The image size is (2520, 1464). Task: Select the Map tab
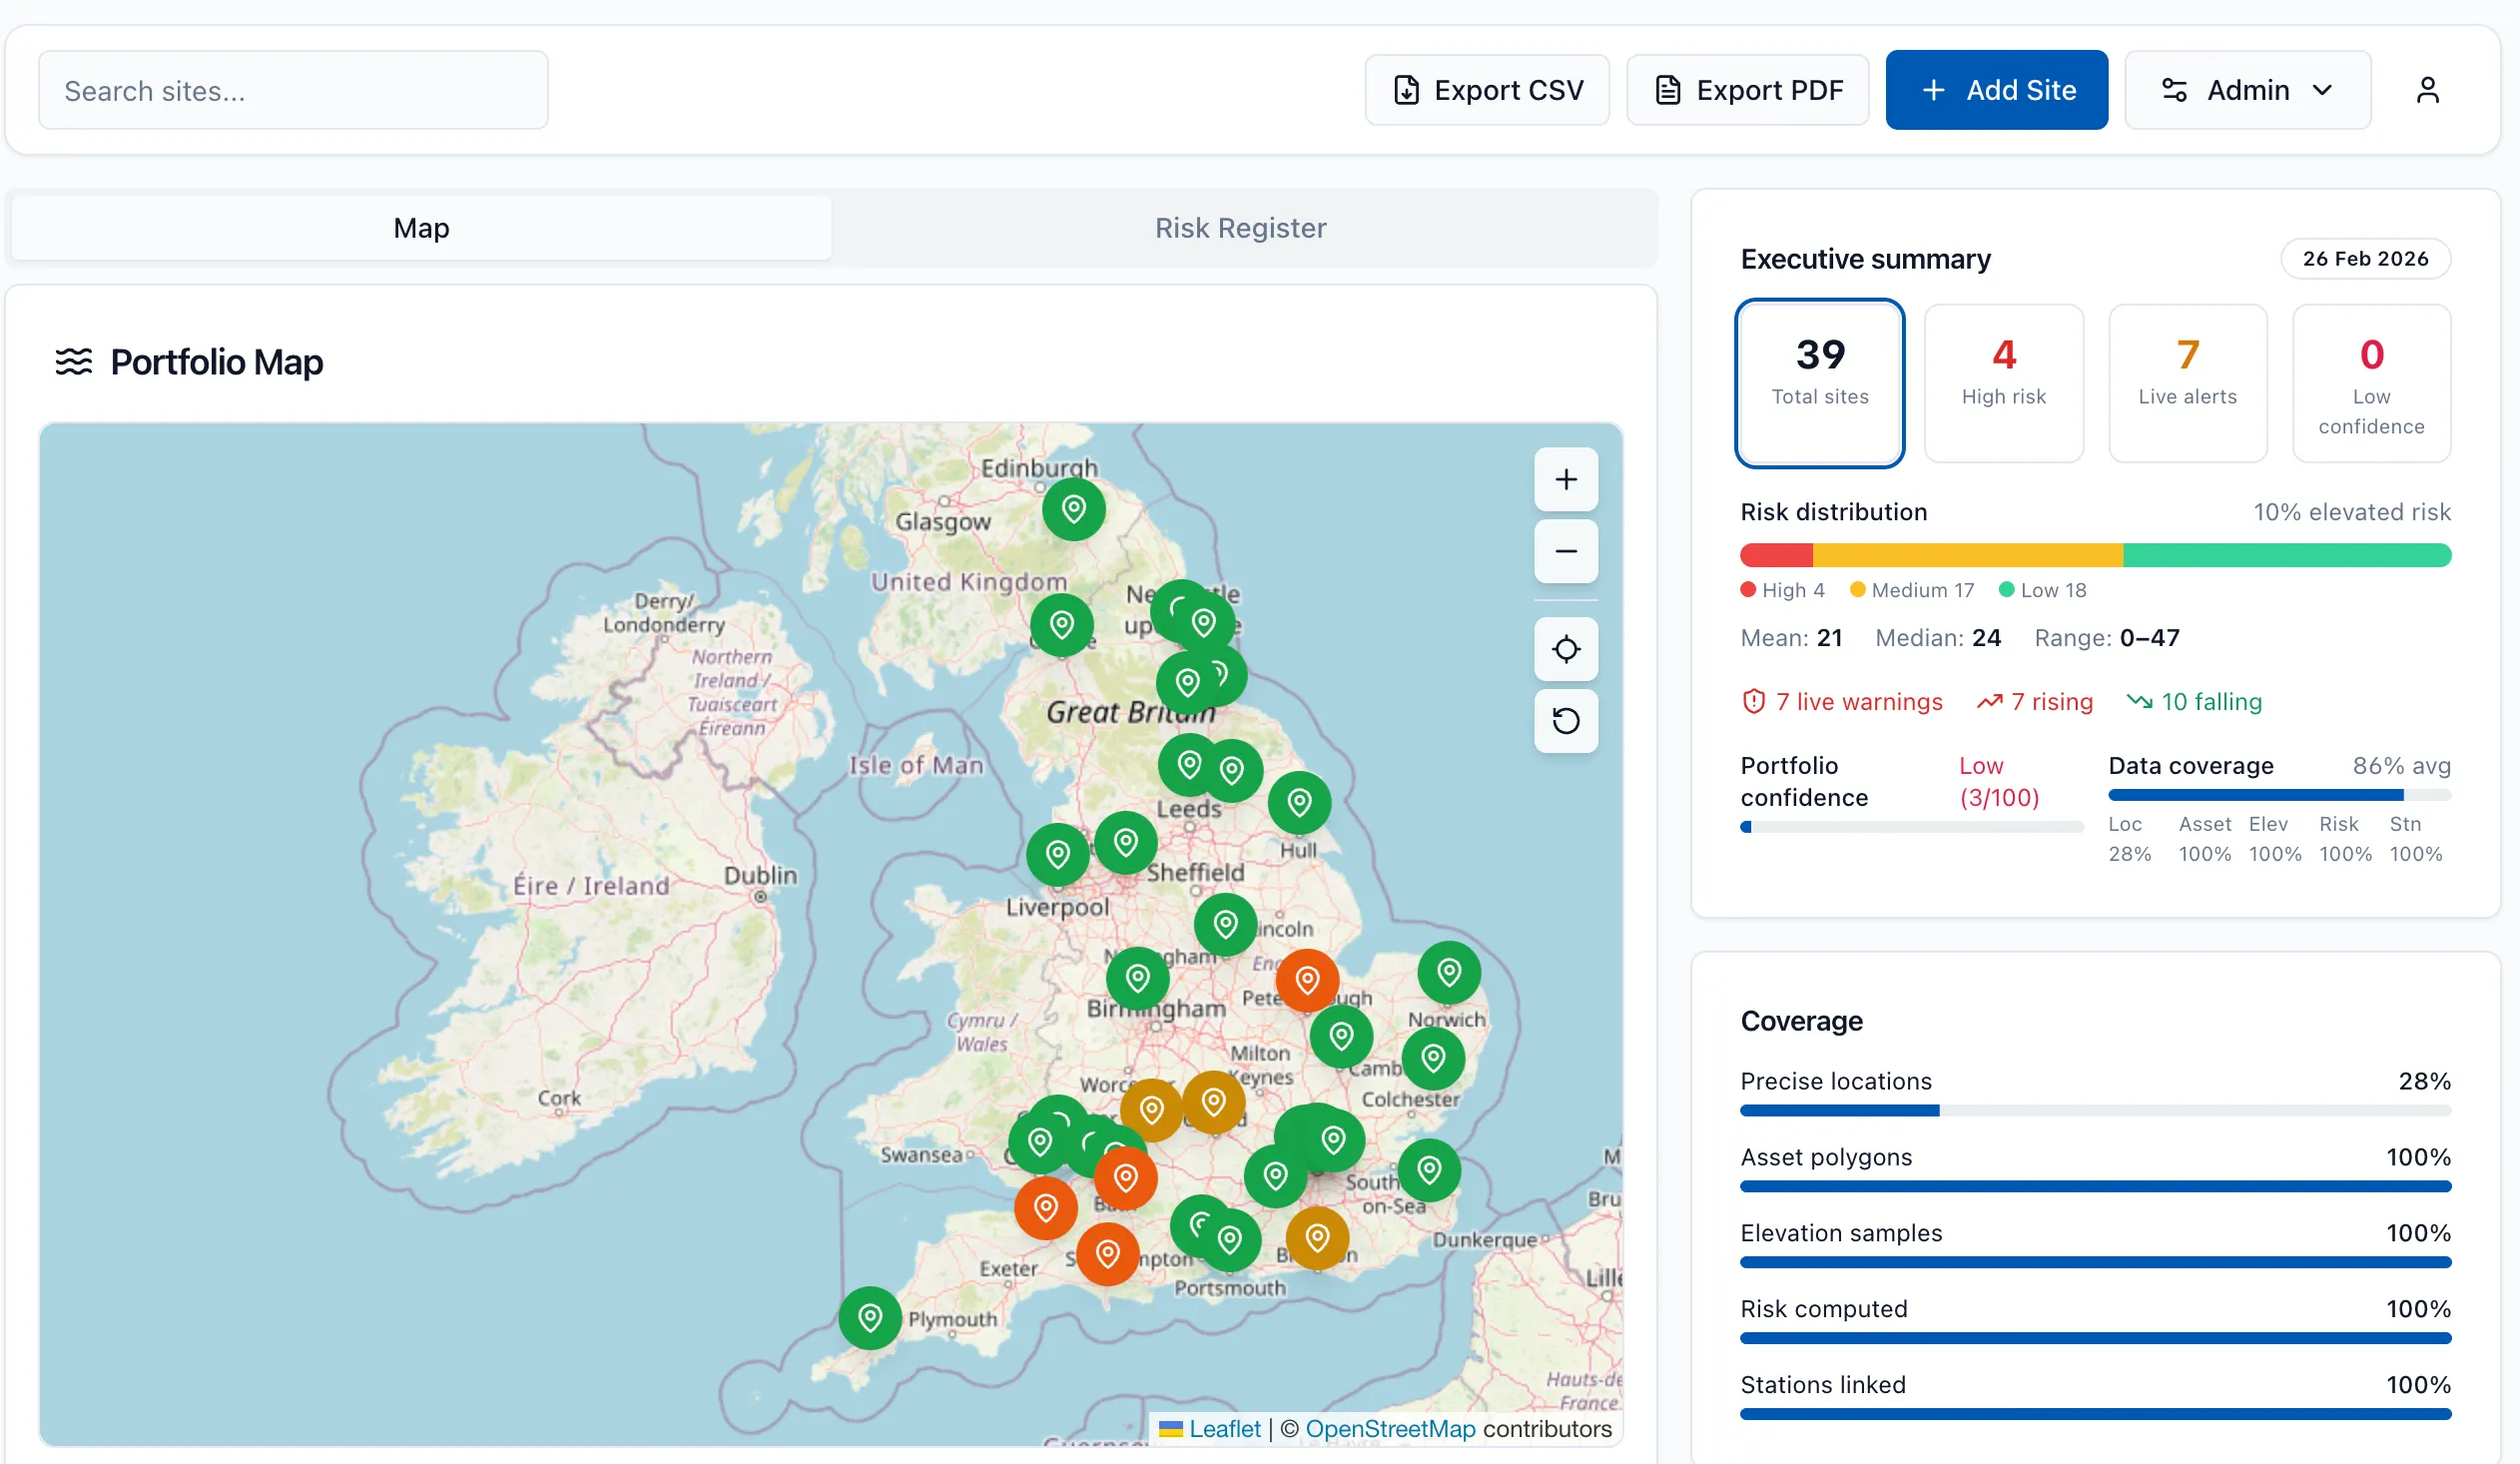point(419,227)
